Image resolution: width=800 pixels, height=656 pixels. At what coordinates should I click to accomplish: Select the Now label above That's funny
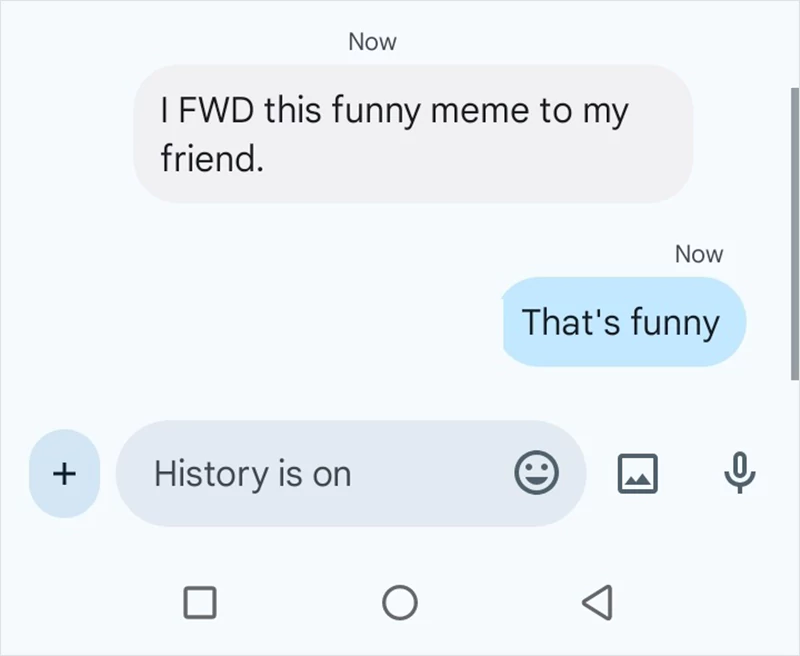[699, 254]
